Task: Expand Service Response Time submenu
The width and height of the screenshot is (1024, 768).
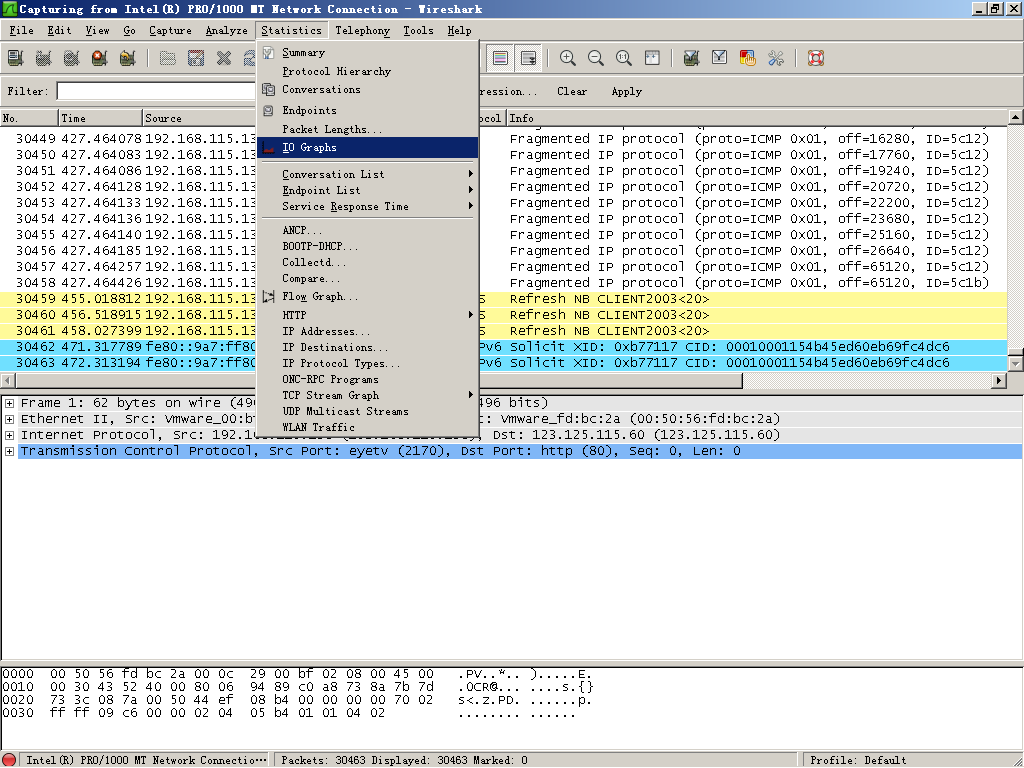Action: coord(368,206)
